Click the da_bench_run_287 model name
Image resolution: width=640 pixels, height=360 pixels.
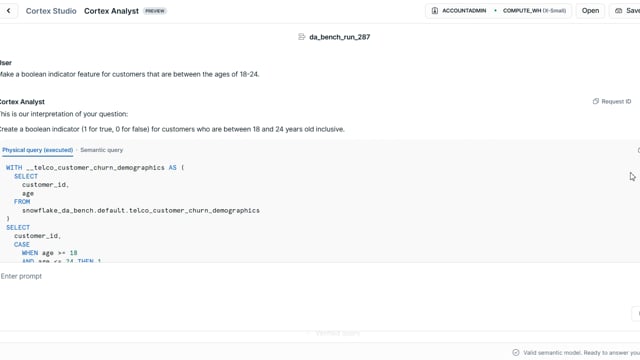[340, 37]
